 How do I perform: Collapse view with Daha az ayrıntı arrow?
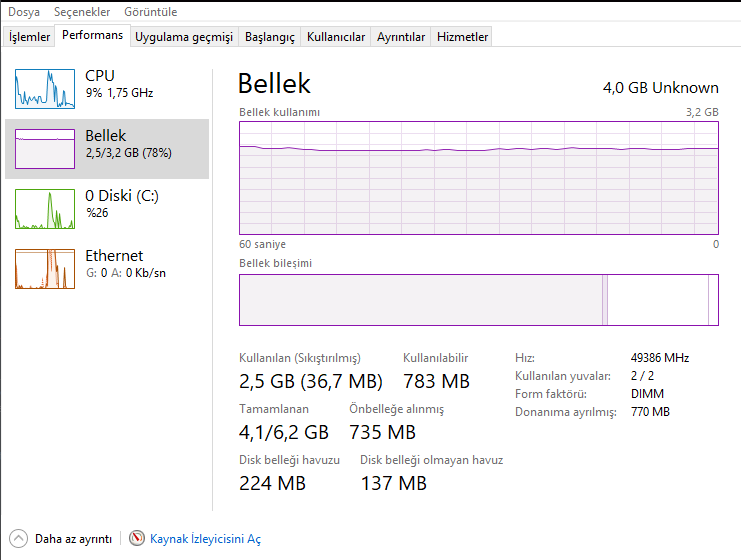pos(19,538)
